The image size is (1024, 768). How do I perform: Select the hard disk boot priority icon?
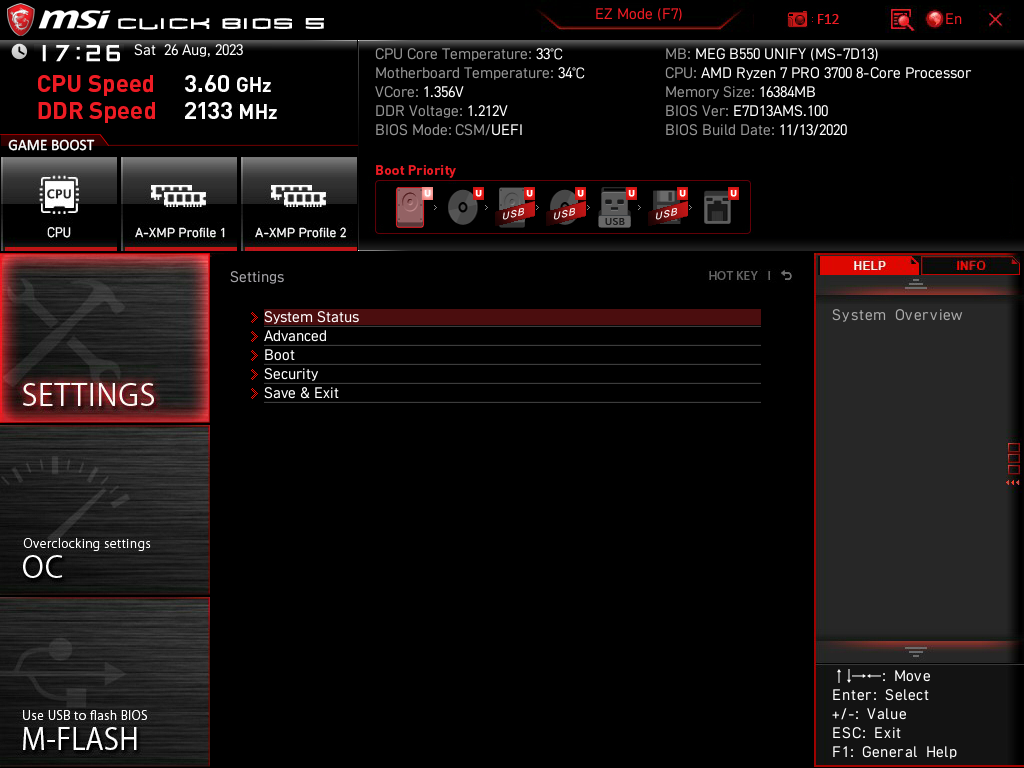point(412,207)
